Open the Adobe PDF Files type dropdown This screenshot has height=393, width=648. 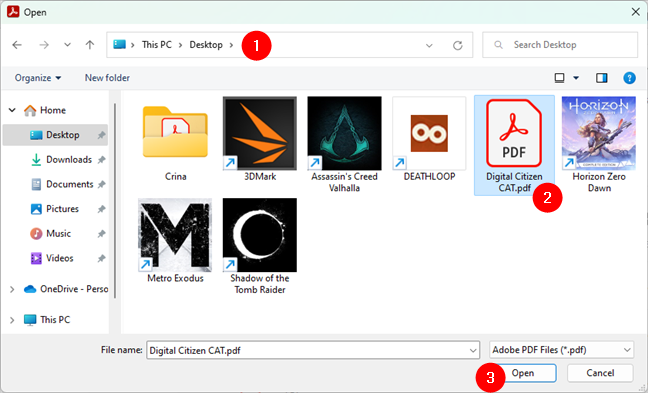coord(561,350)
